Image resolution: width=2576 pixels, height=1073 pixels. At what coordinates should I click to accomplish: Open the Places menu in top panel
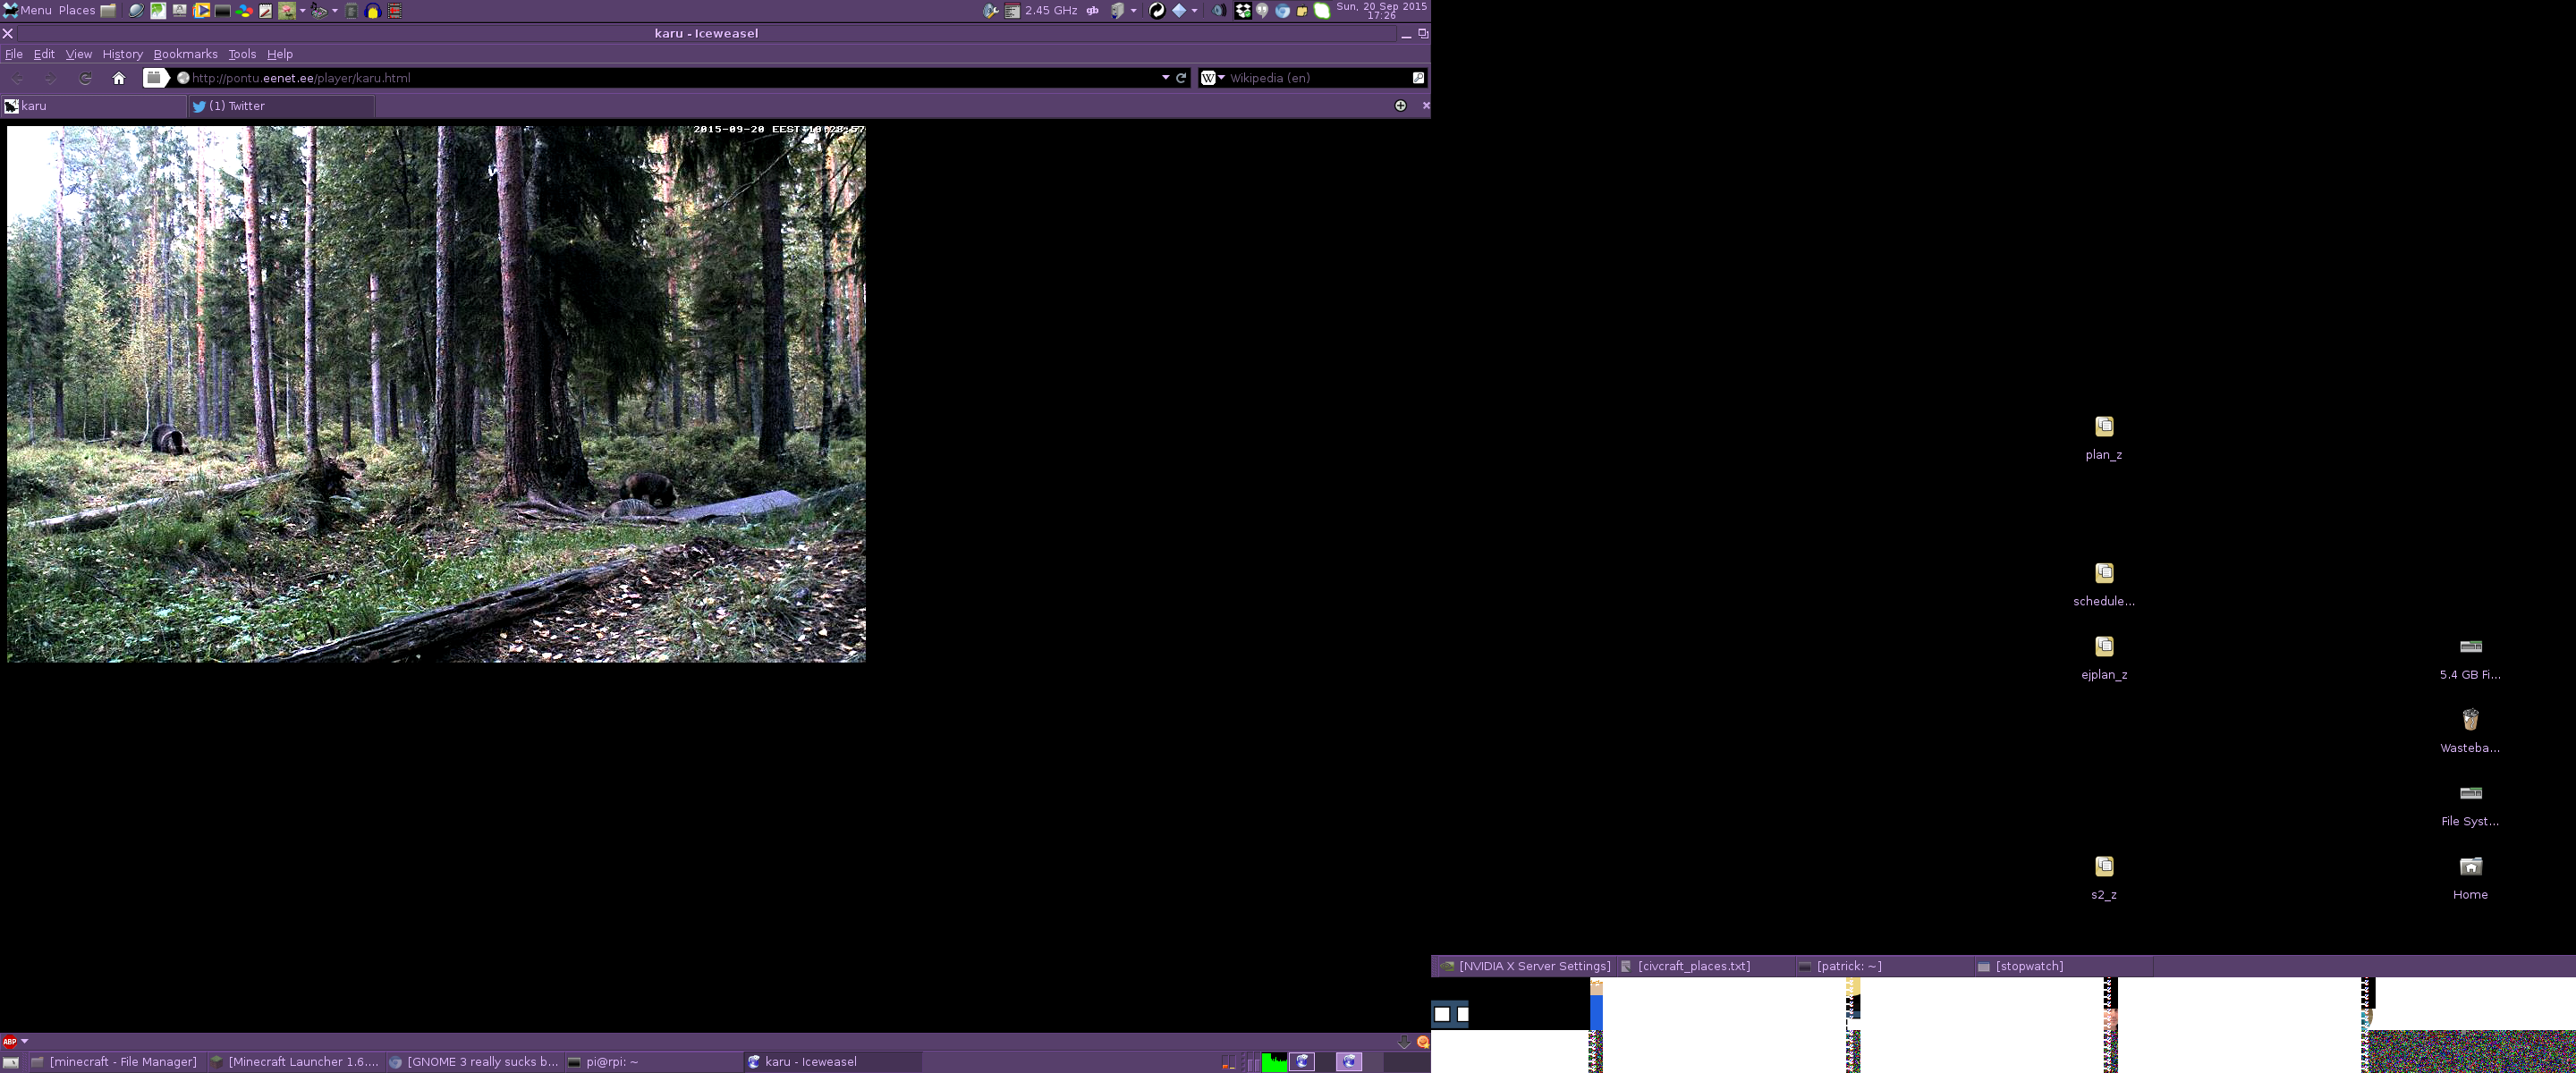click(x=77, y=11)
